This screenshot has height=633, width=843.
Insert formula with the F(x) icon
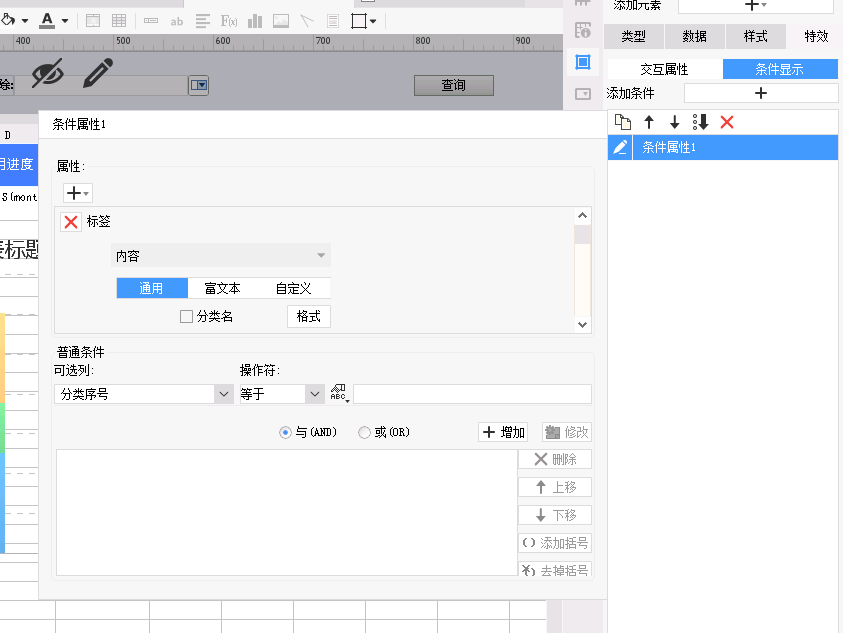228,21
